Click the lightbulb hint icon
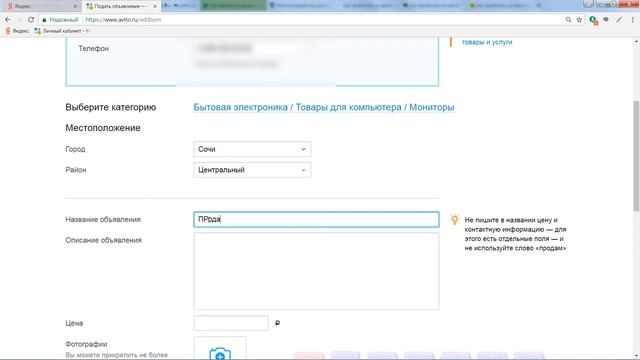This screenshot has width=640, height=360. pyautogui.click(x=455, y=220)
